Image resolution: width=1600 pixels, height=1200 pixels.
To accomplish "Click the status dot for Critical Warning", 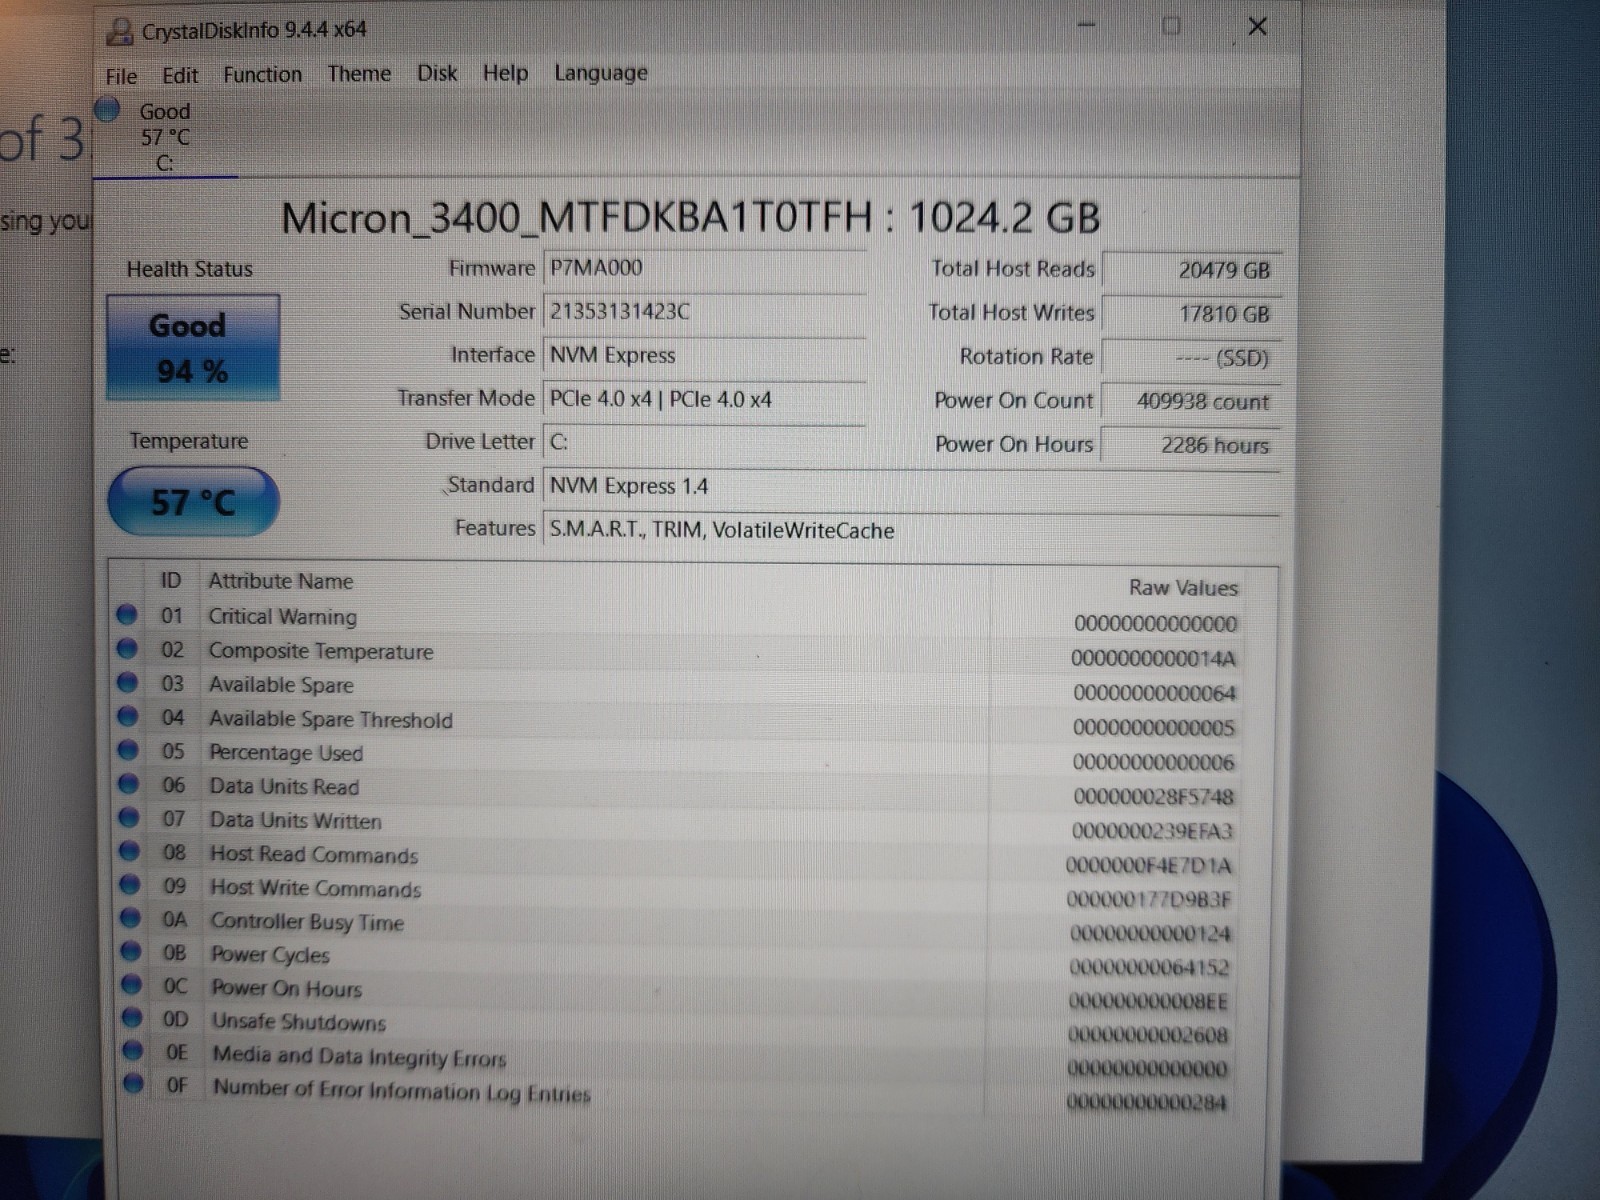I will point(127,615).
